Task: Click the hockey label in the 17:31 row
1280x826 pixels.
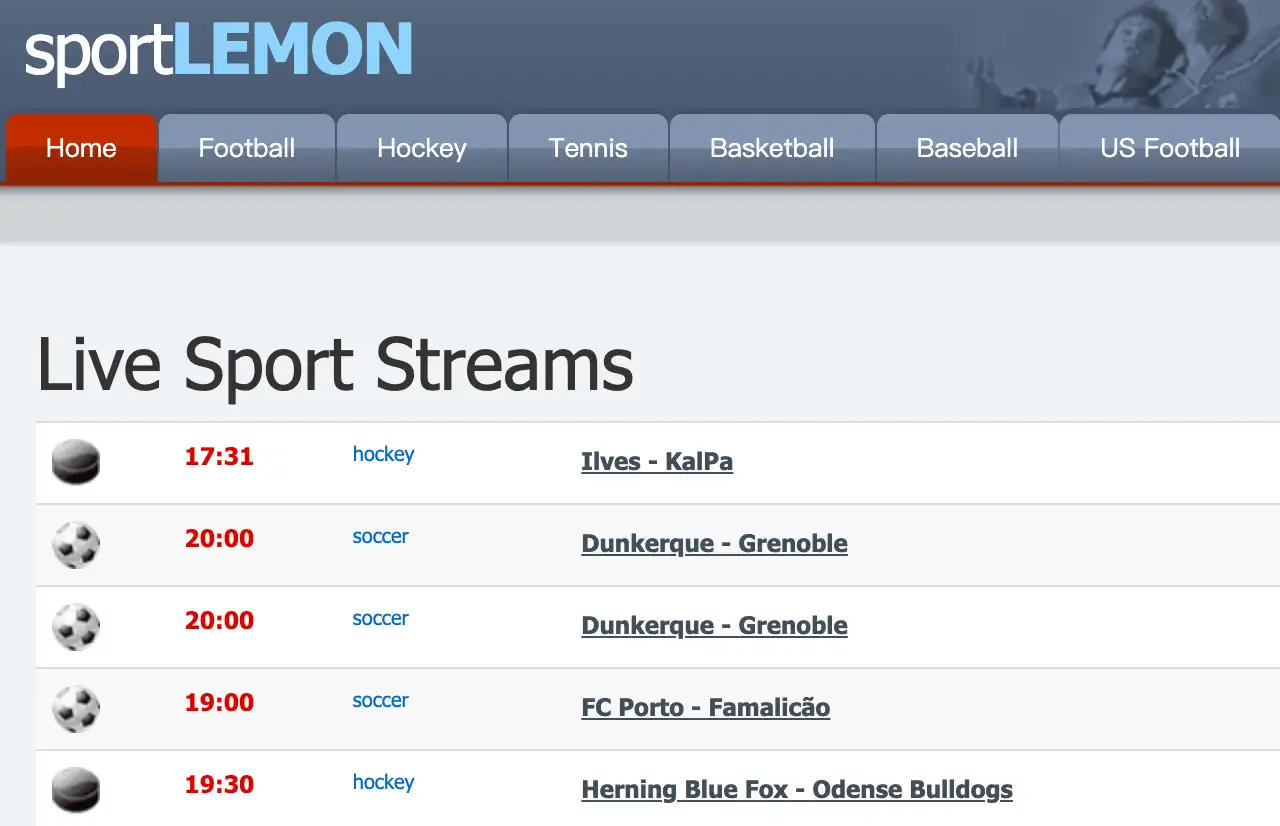Action: click(x=383, y=454)
